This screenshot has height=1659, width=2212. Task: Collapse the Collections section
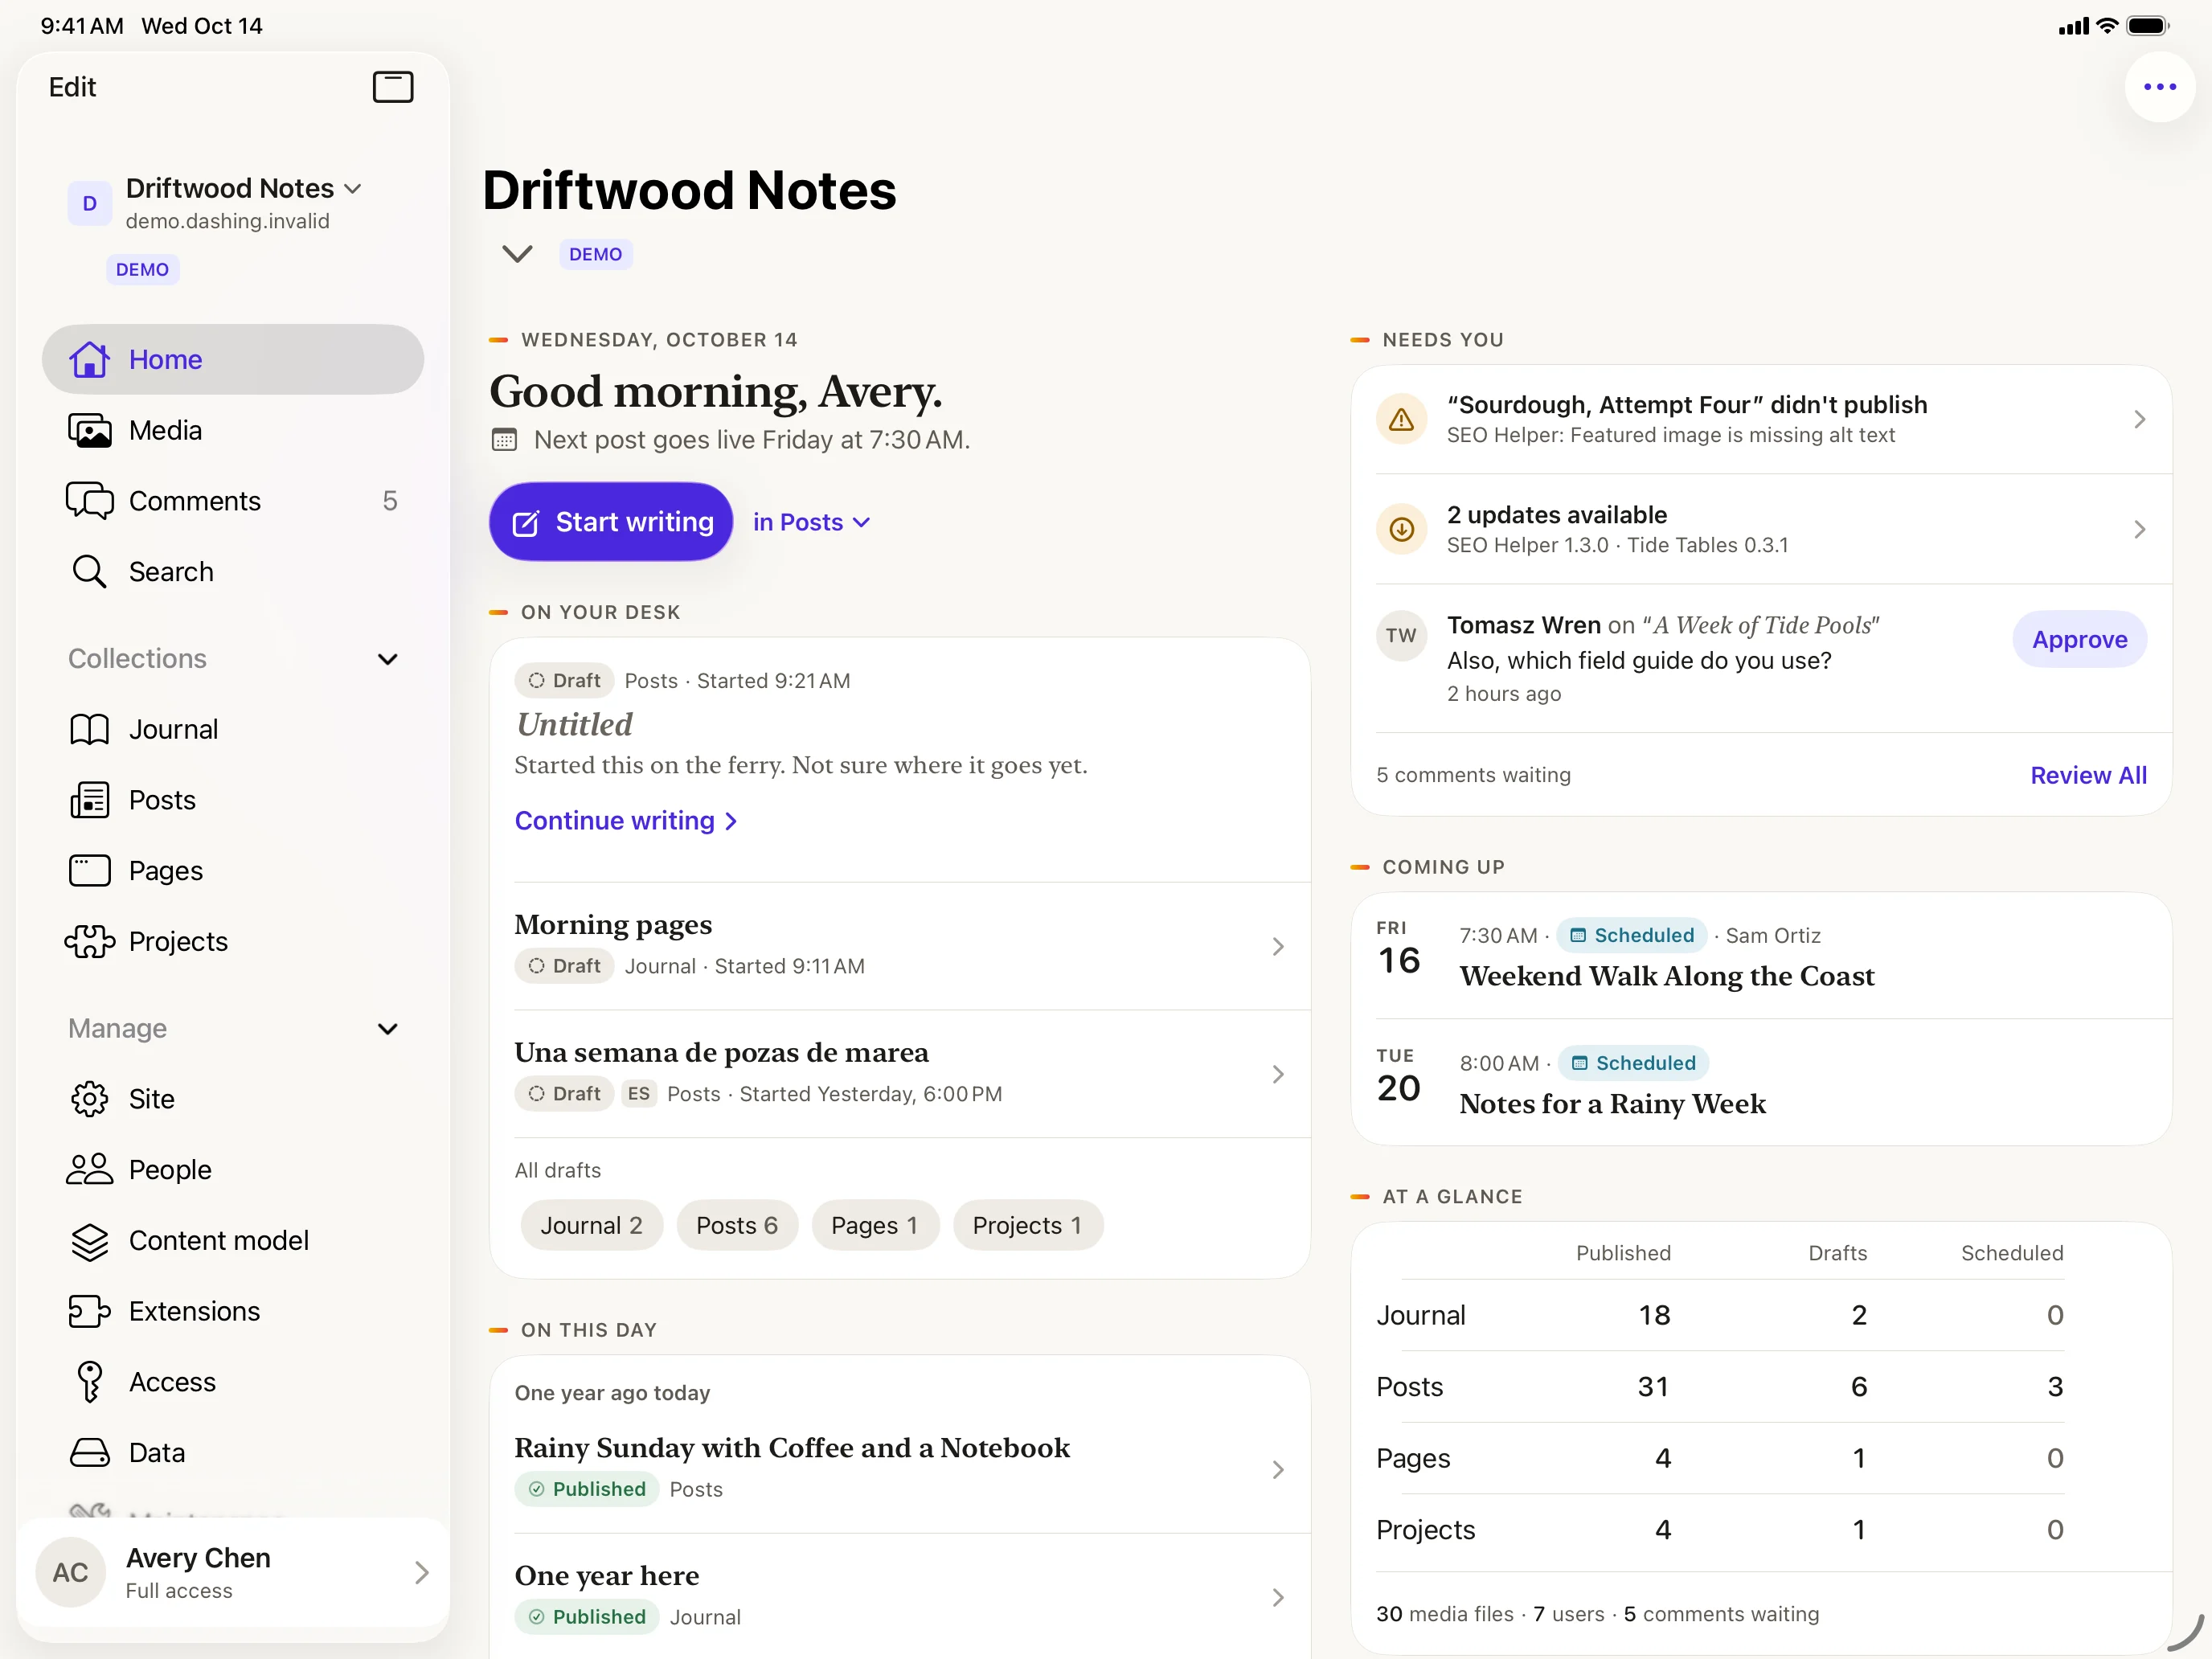click(388, 659)
